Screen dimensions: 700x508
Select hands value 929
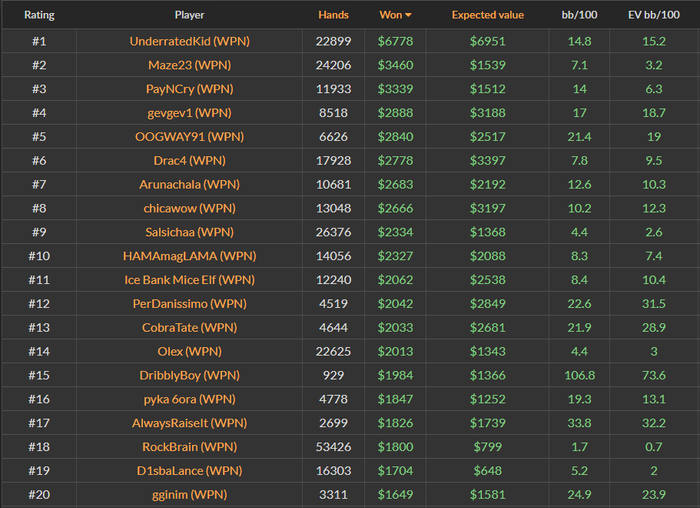333,375
